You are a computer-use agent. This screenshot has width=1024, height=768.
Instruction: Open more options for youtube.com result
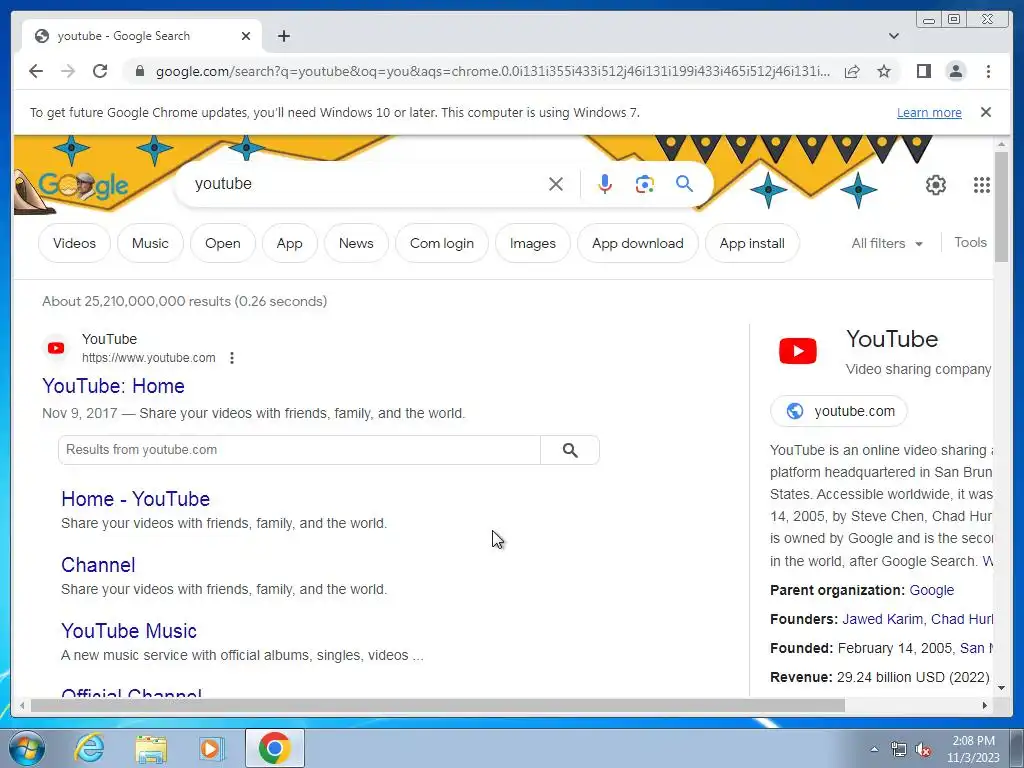[232, 358]
